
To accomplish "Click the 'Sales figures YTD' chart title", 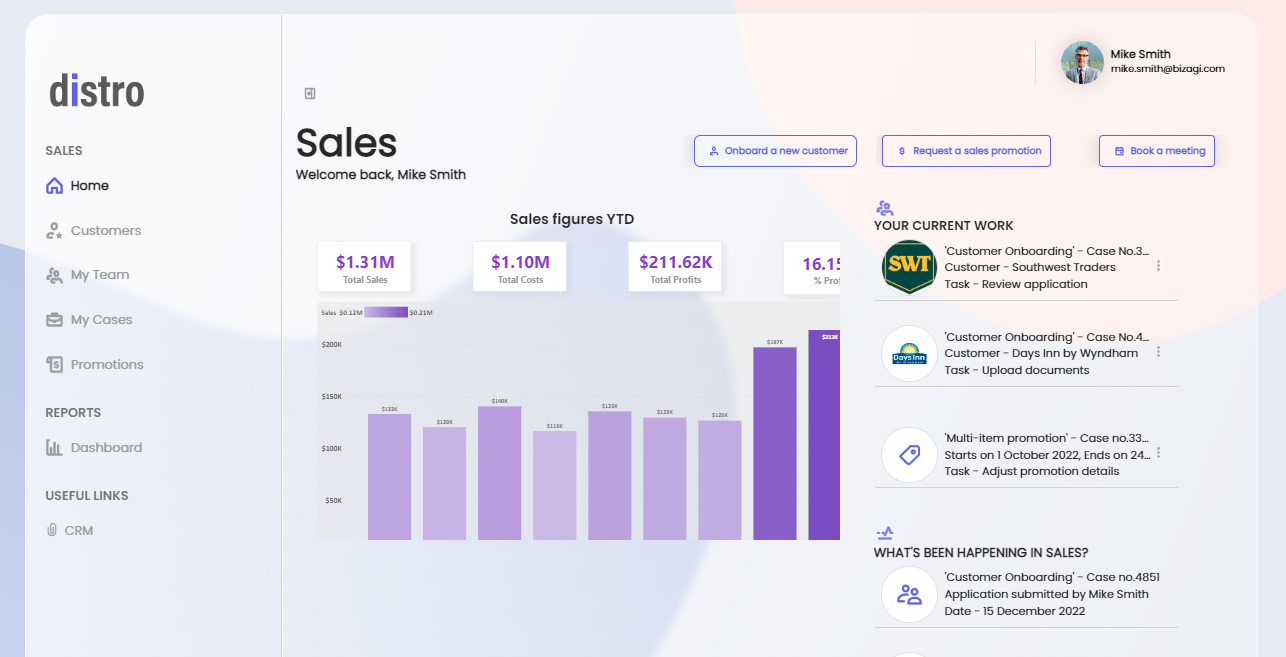I will click(x=572, y=220).
